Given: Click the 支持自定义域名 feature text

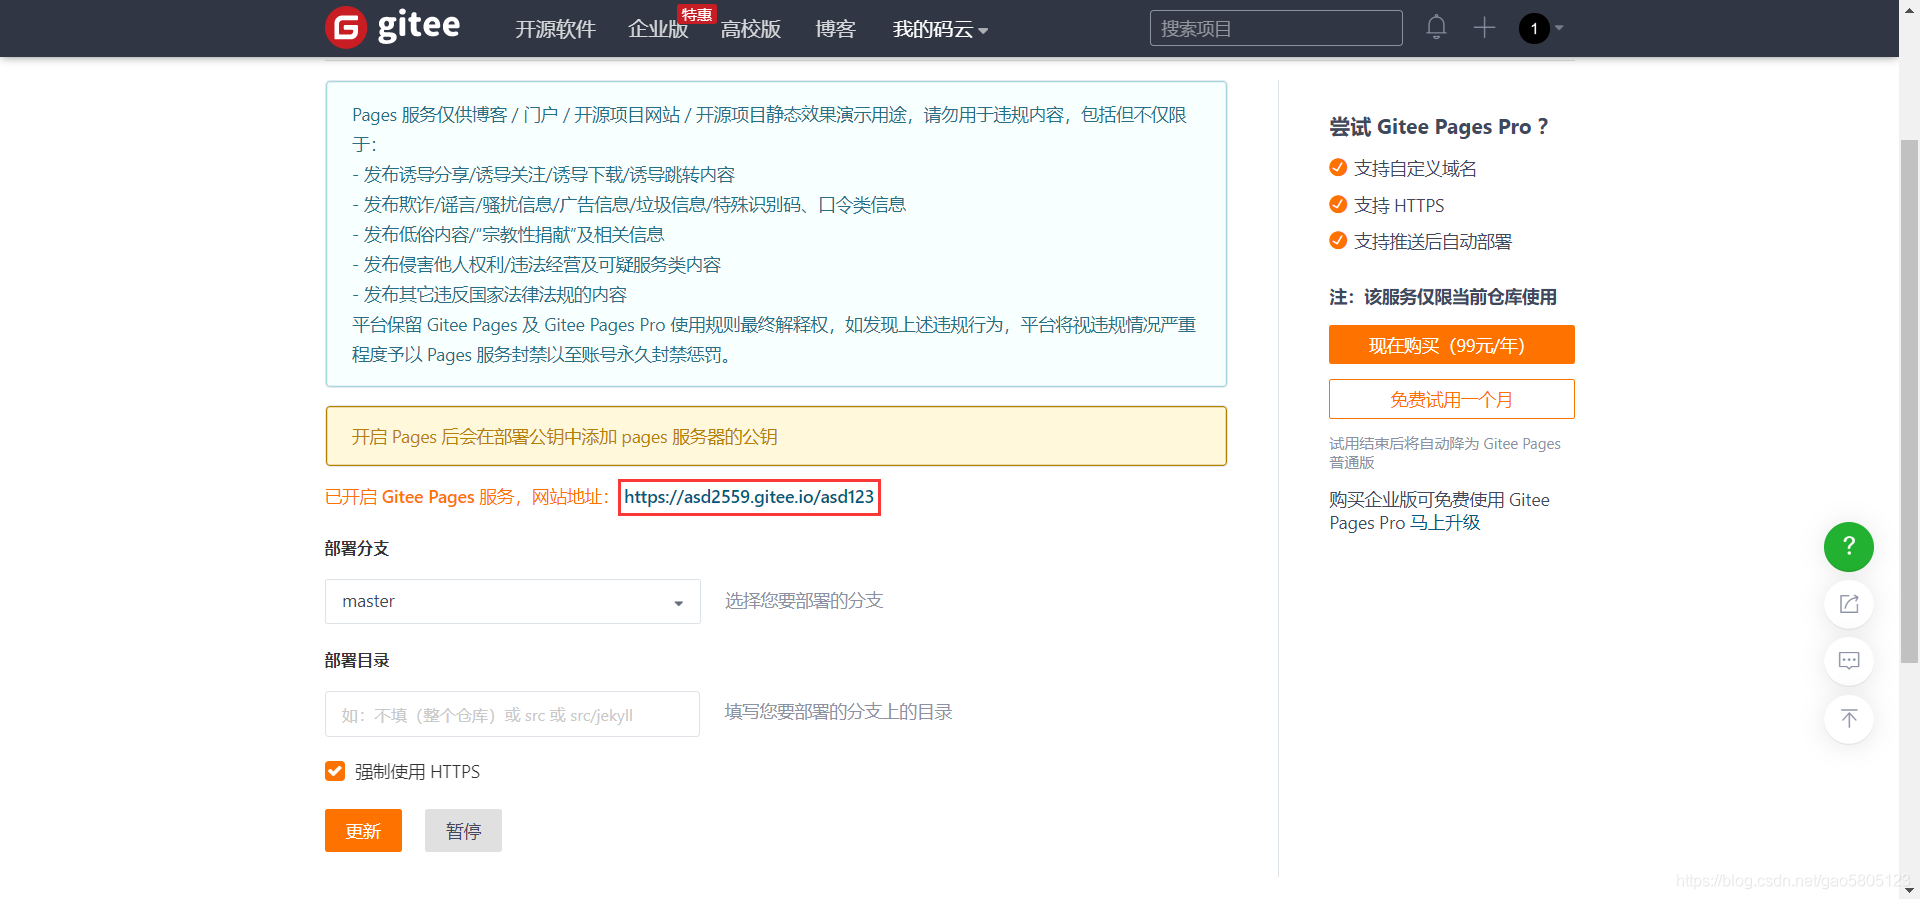Looking at the screenshot, I should [1415, 168].
